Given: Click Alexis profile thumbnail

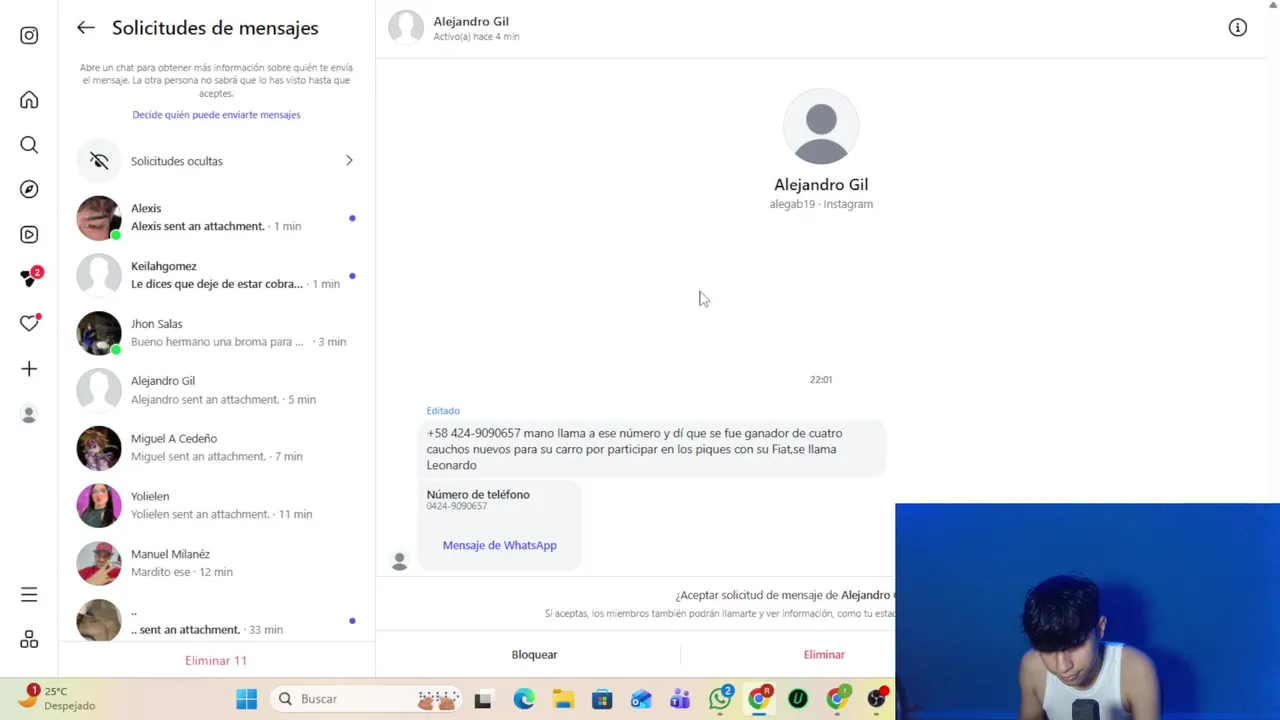Looking at the screenshot, I should 99,218.
